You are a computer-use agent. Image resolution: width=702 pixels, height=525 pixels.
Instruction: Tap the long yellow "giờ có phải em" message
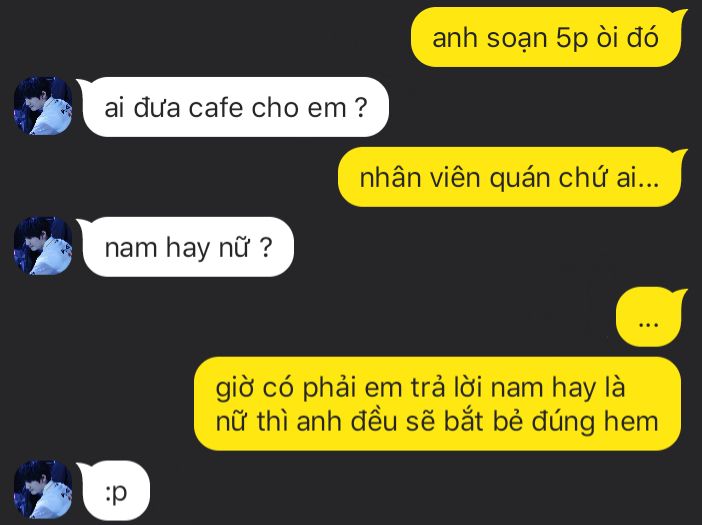437,404
